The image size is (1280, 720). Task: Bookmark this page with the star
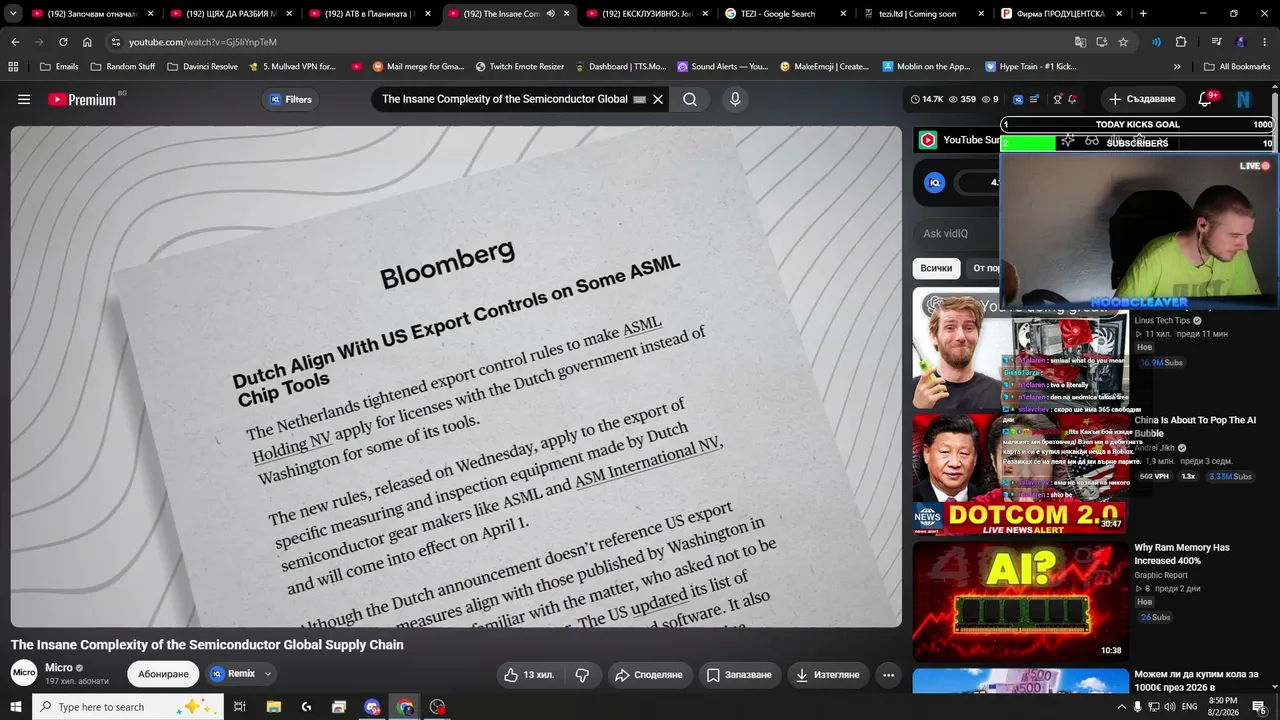pos(1123,42)
